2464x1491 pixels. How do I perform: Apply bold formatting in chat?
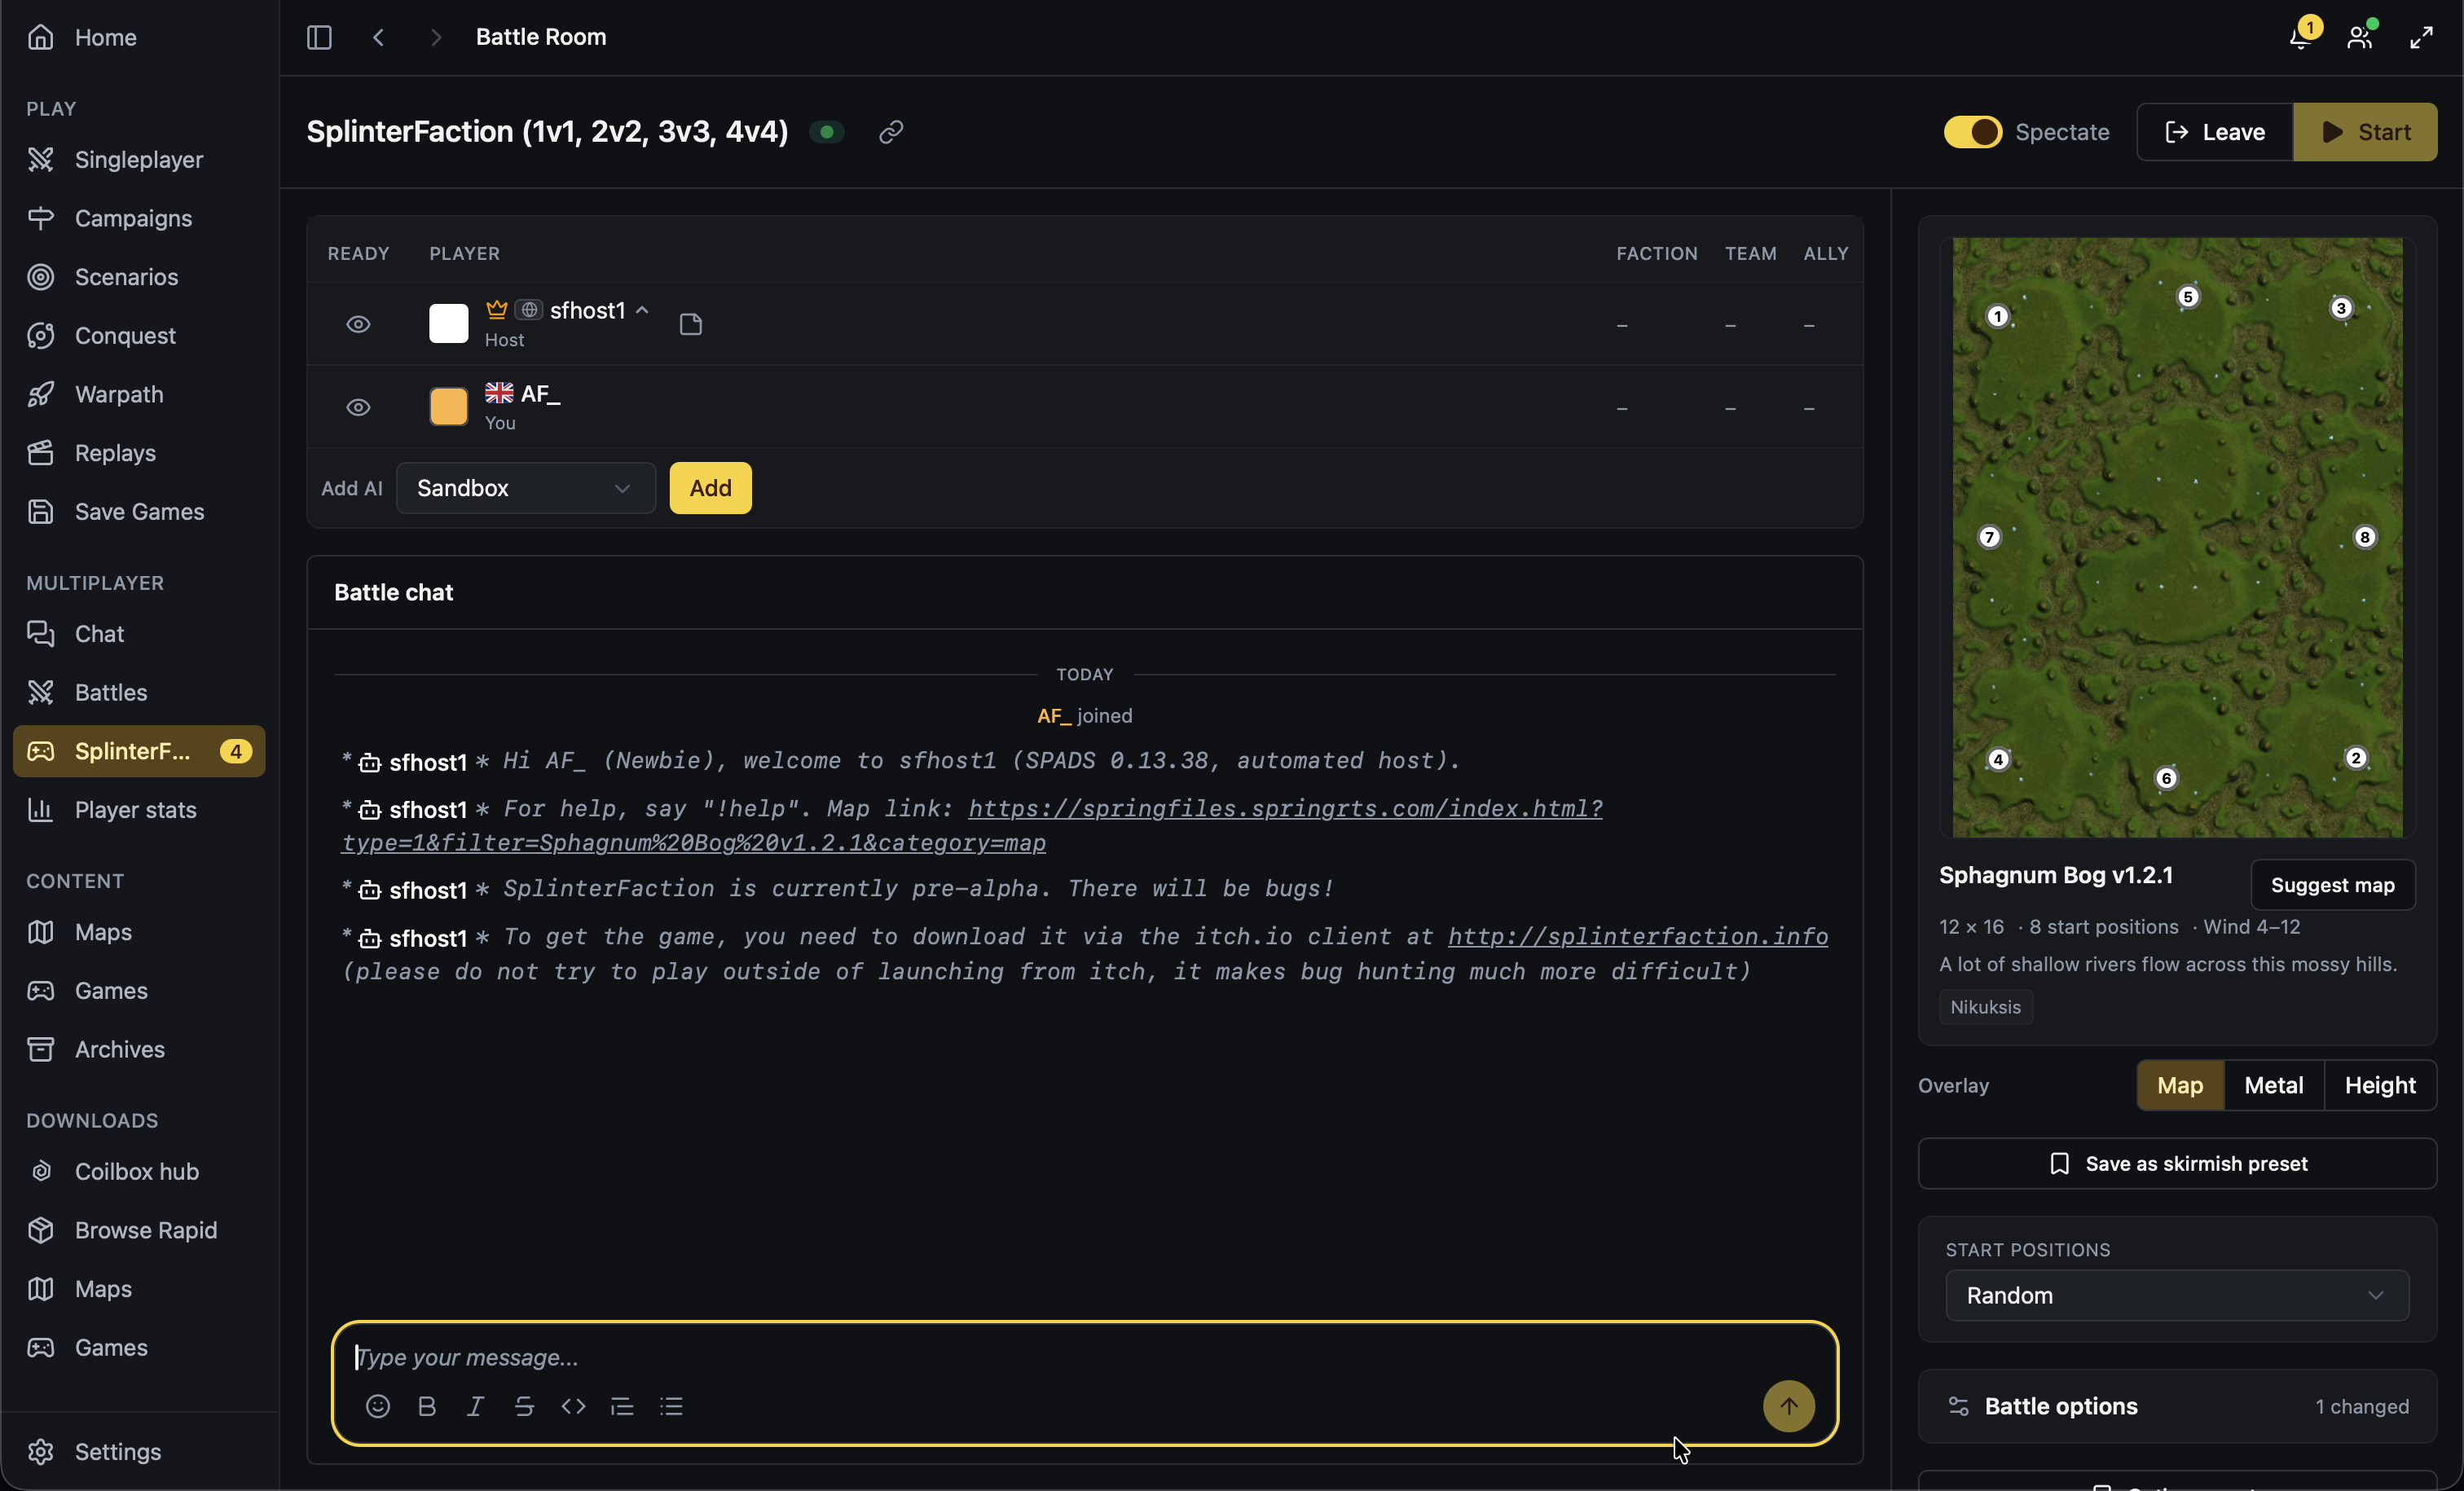point(427,1406)
